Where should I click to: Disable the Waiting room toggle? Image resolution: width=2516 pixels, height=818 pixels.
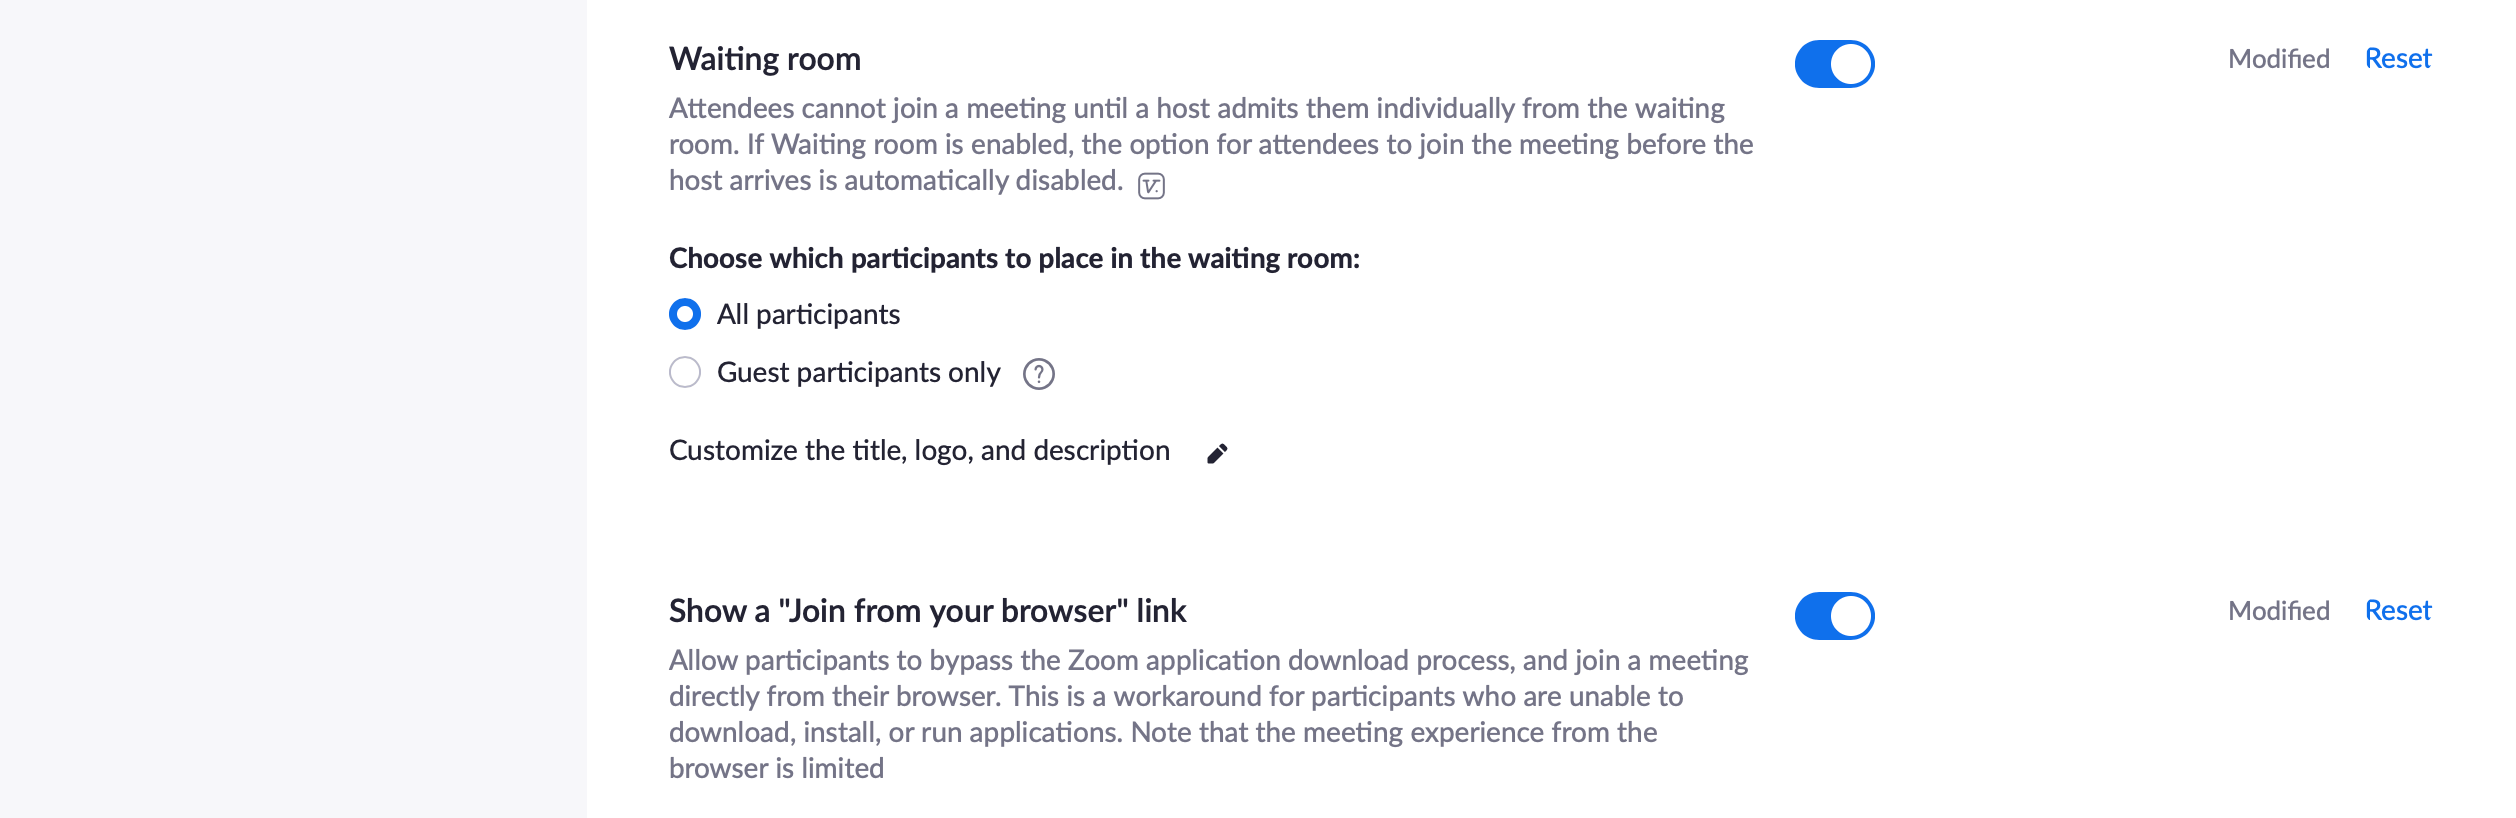click(x=1836, y=62)
